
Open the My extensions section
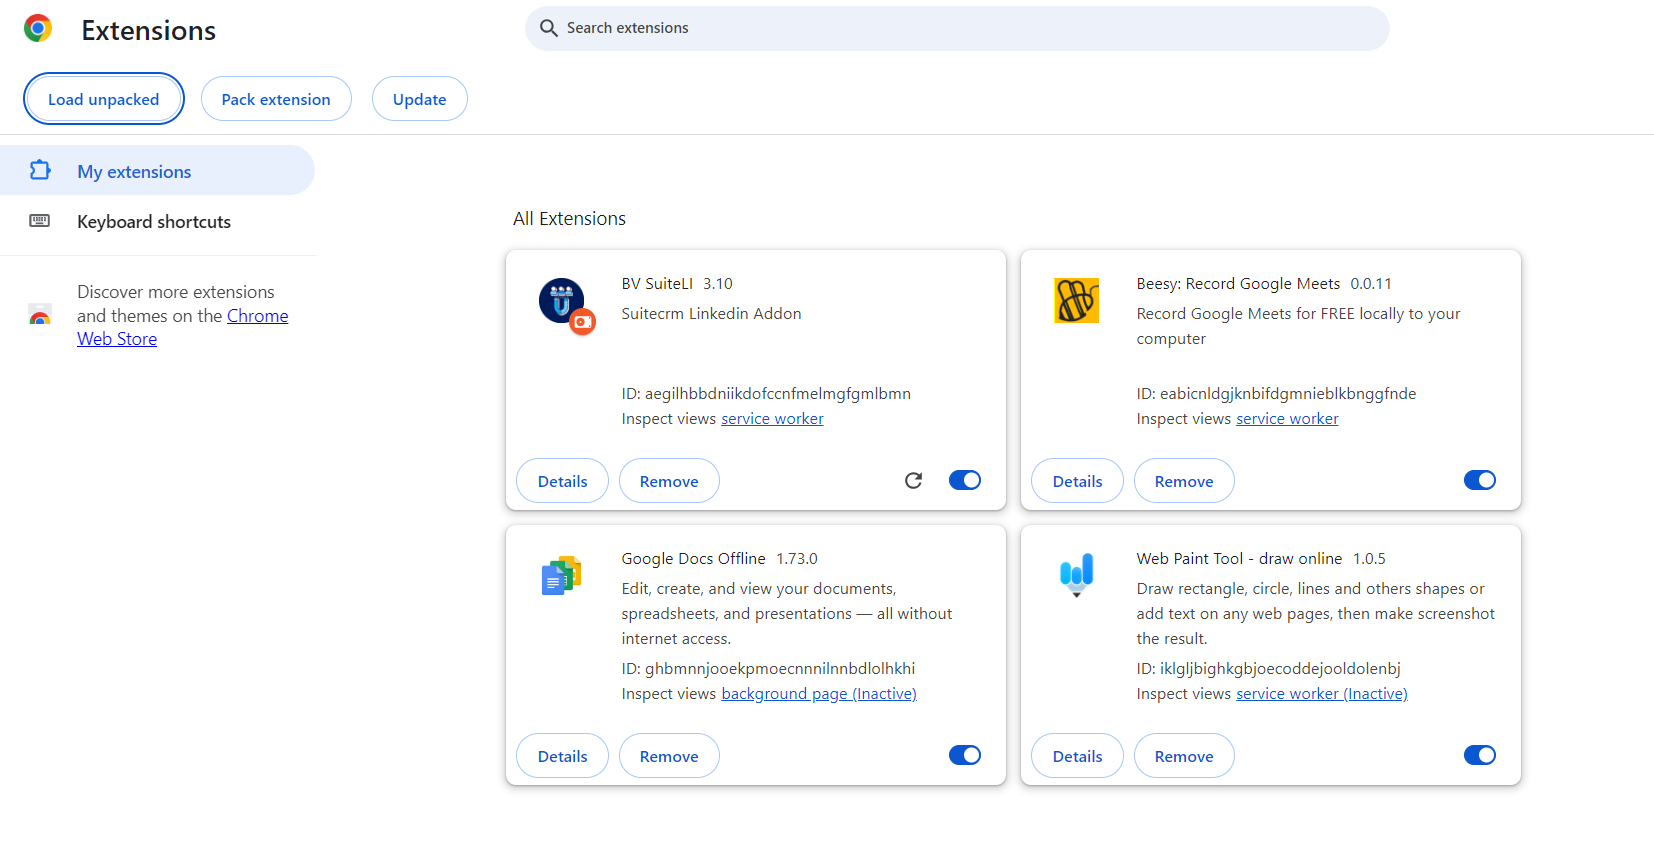point(157,170)
